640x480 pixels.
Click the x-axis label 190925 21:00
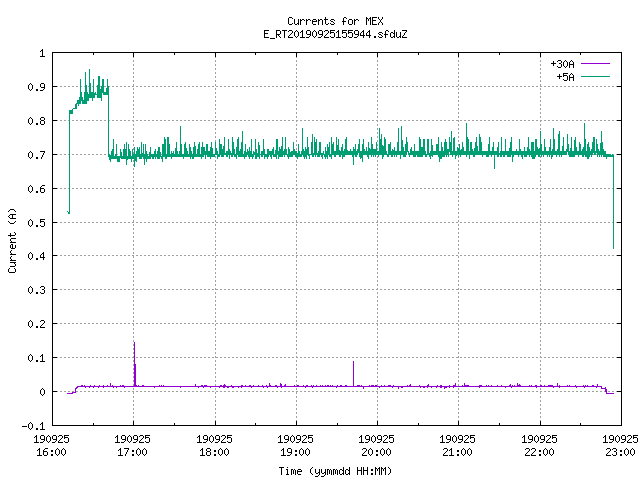tap(458, 445)
